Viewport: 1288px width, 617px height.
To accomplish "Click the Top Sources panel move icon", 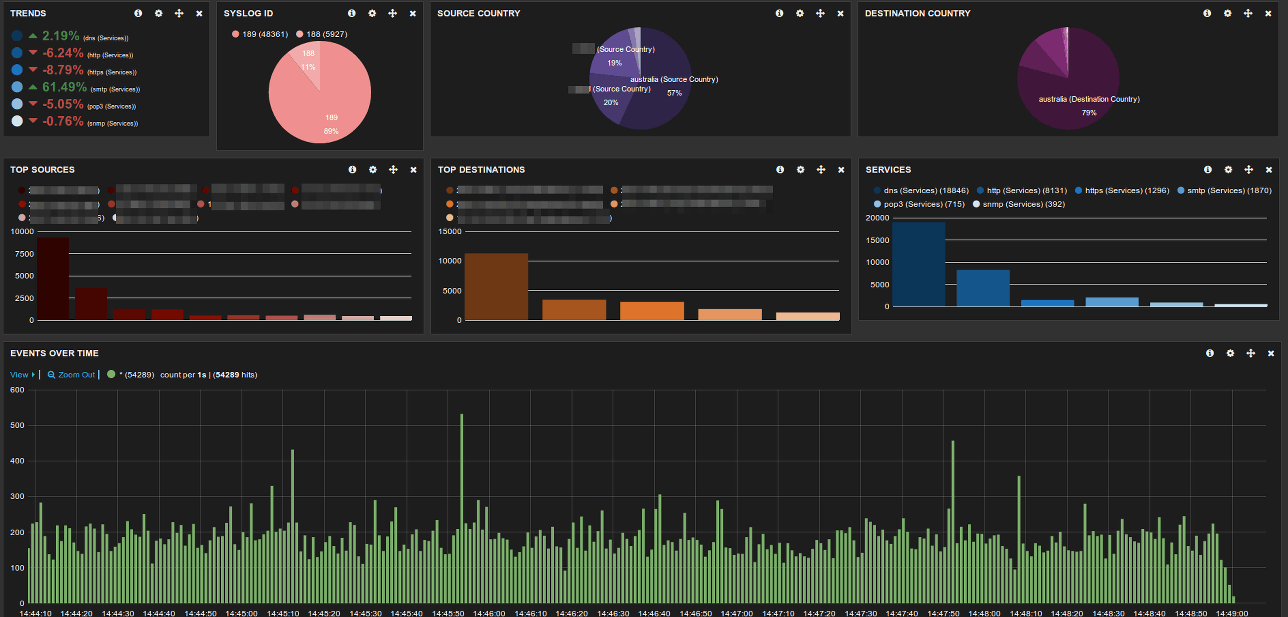I will pyautogui.click(x=392, y=170).
